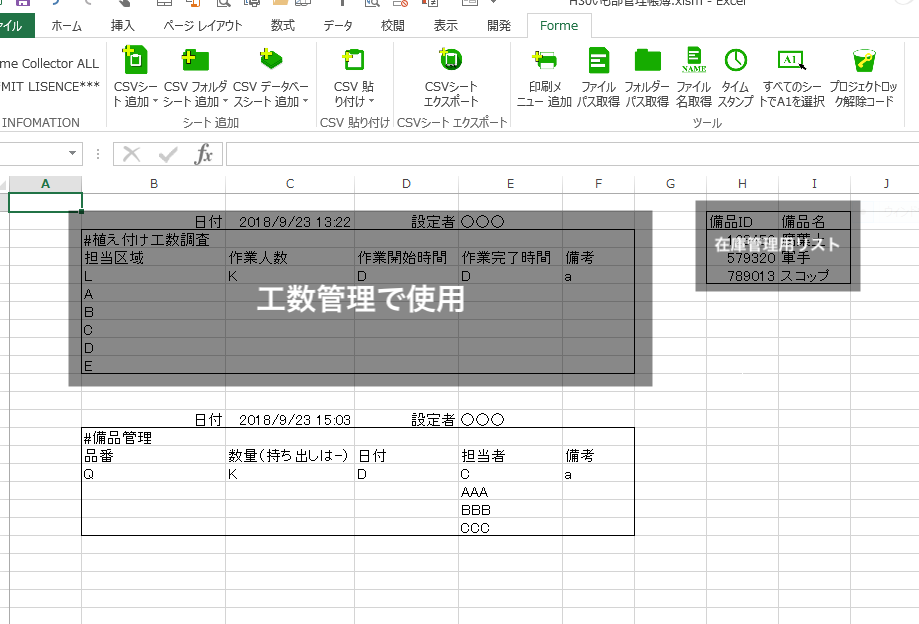Click the cell containing BBB

click(x=510, y=510)
